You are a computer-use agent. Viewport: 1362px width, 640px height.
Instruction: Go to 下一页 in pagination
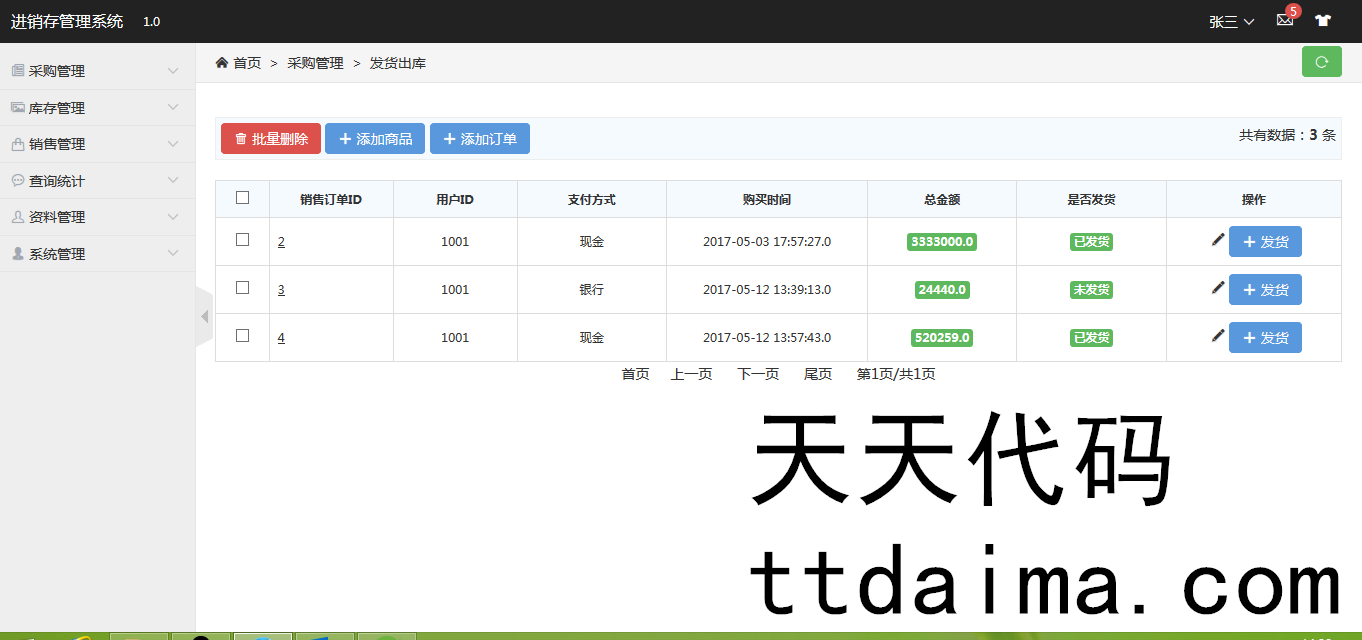pos(758,374)
